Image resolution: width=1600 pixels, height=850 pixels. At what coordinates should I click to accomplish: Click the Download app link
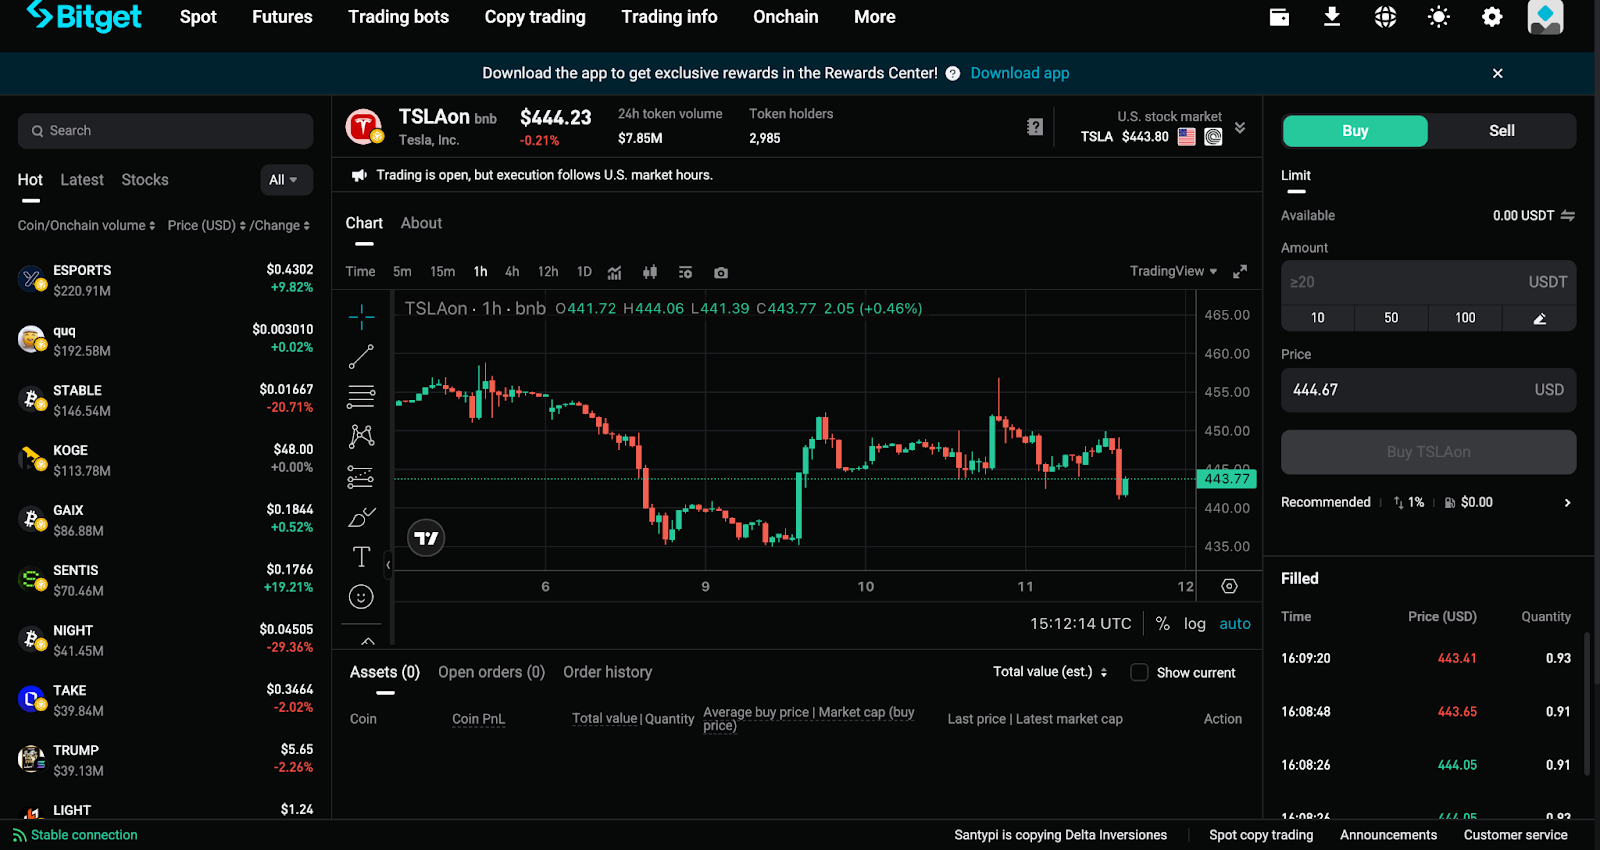click(x=1020, y=73)
